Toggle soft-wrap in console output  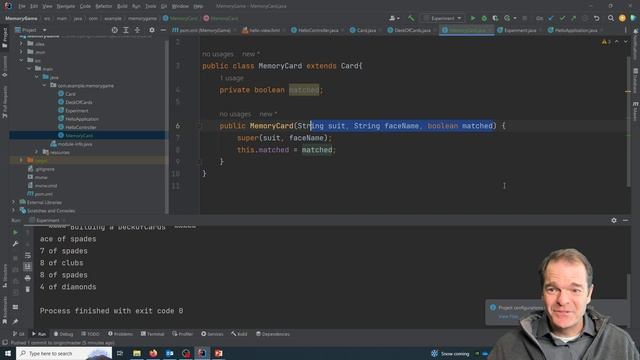pos(27,255)
